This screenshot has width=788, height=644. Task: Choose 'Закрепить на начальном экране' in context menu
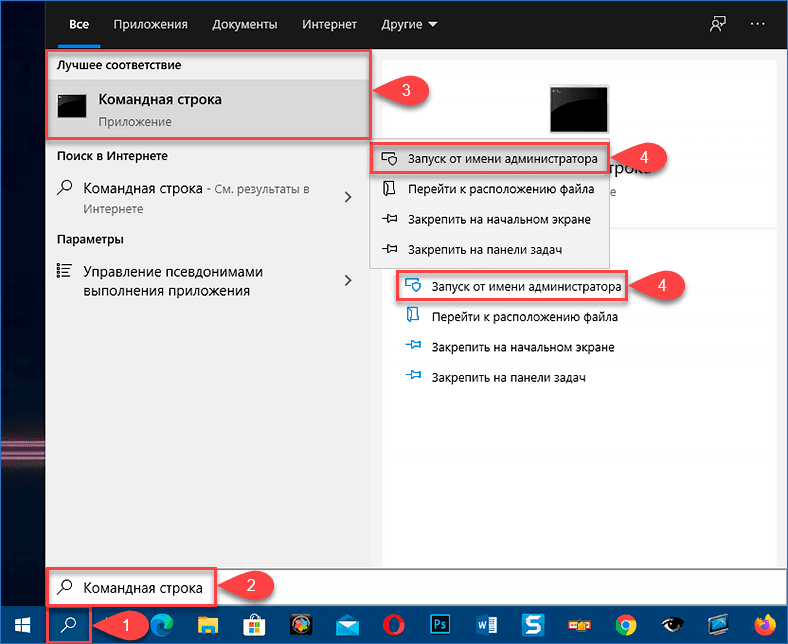(x=489, y=219)
